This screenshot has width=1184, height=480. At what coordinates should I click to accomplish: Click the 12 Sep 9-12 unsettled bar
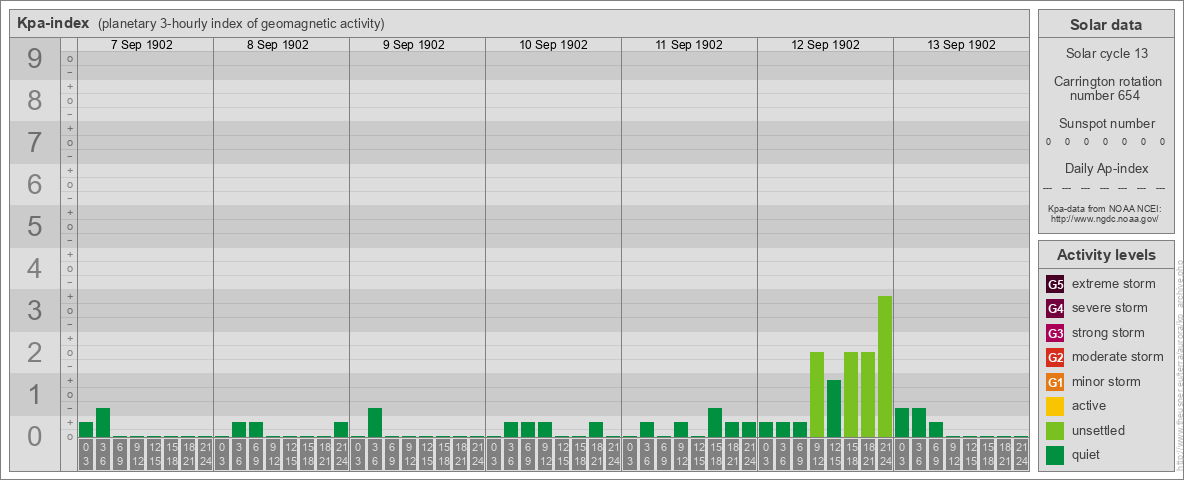[817, 394]
